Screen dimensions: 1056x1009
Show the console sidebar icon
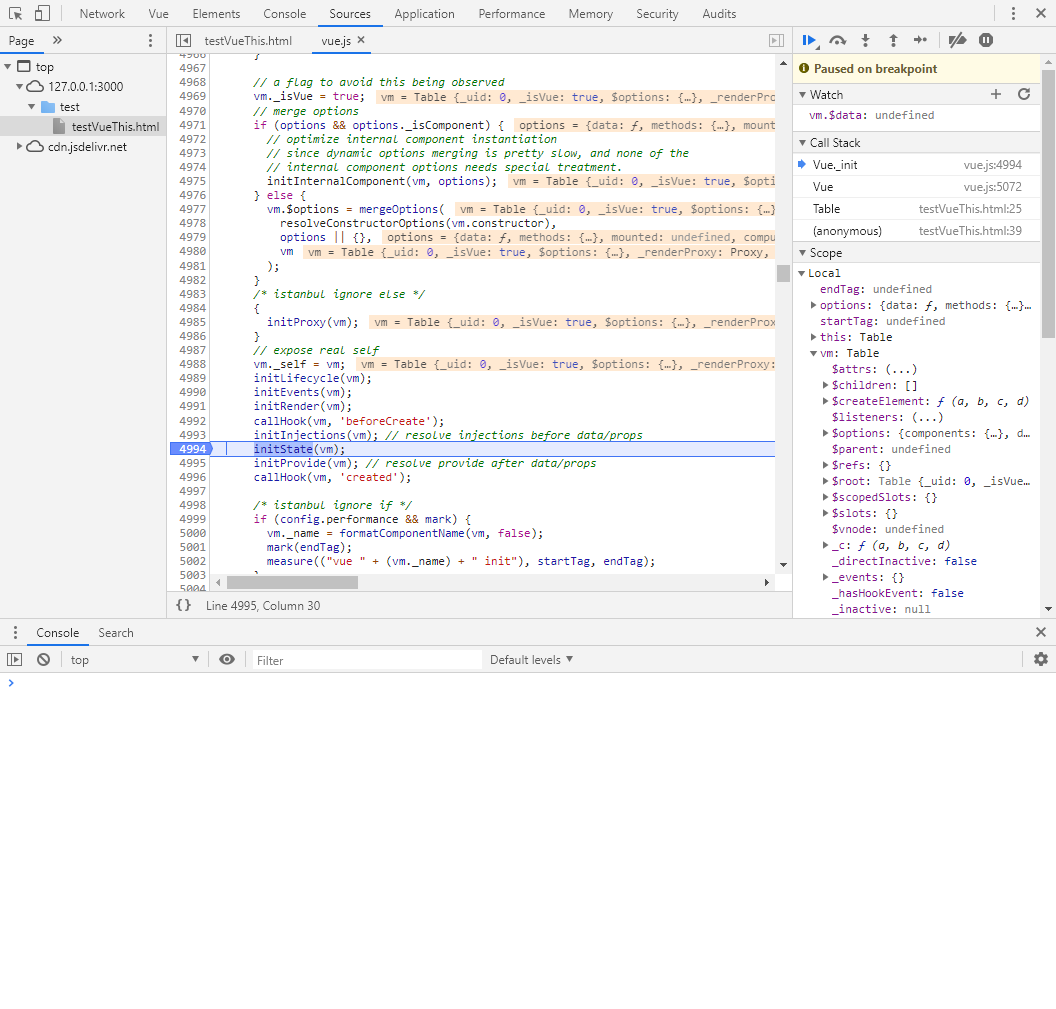point(15,659)
